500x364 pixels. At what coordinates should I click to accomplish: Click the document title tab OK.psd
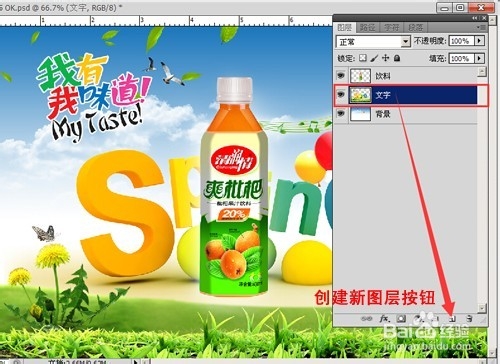[x=60, y=7]
